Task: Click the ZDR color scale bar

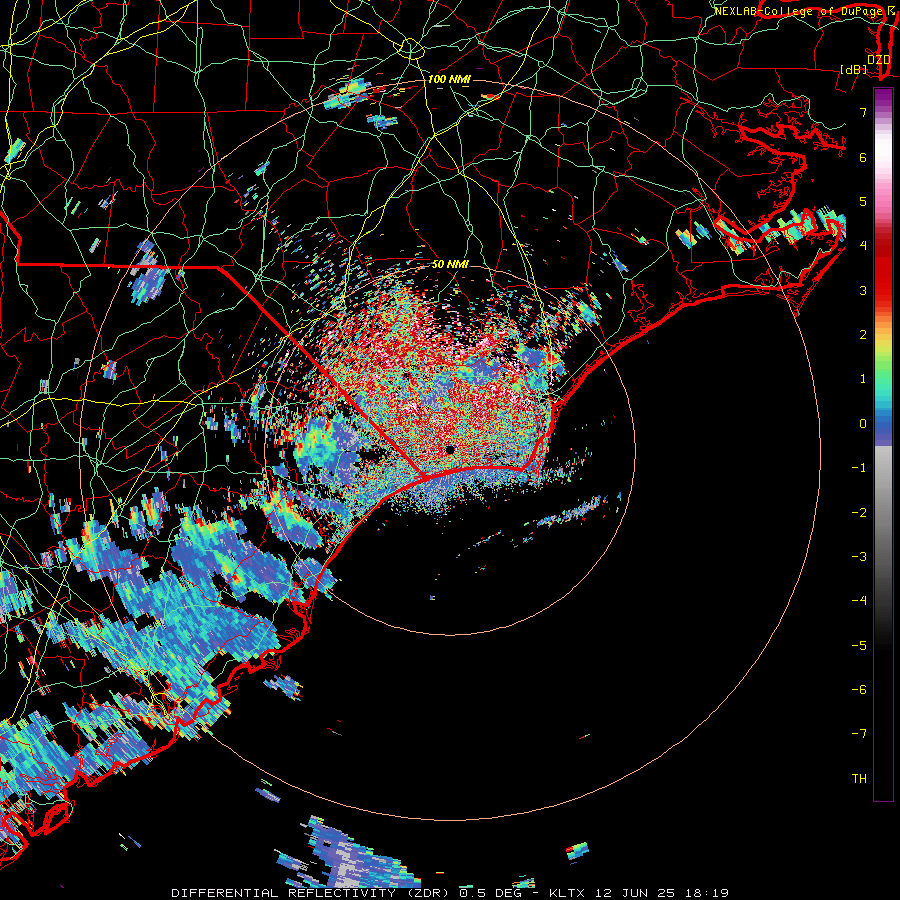Action: coord(883,444)
